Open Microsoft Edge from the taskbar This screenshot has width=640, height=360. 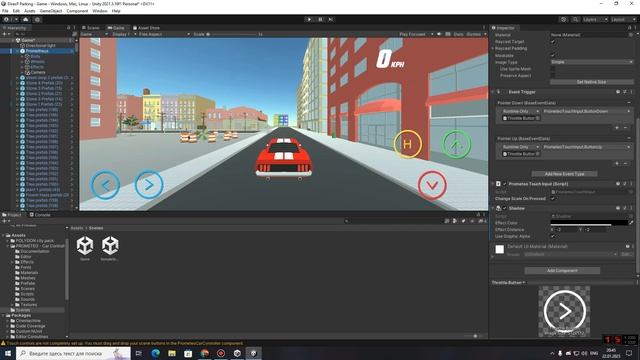click(x=156, y=353)
